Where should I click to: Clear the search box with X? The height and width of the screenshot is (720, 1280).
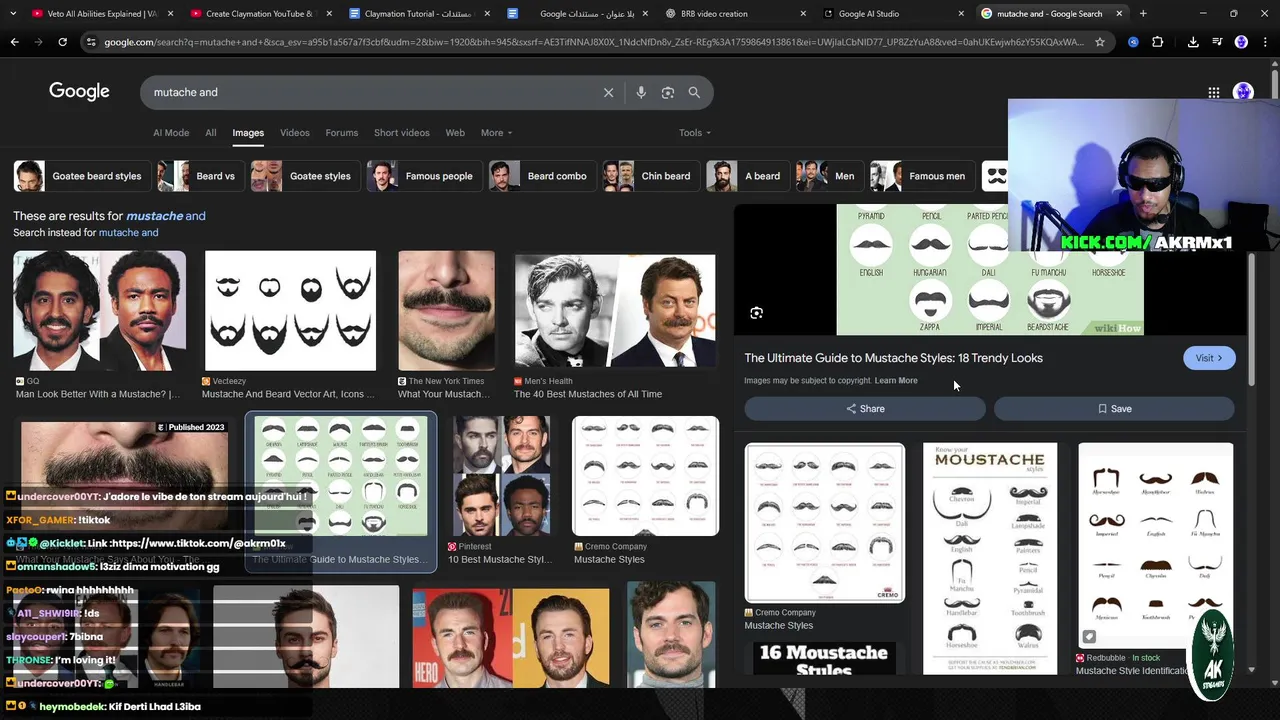tap(608, 92)
